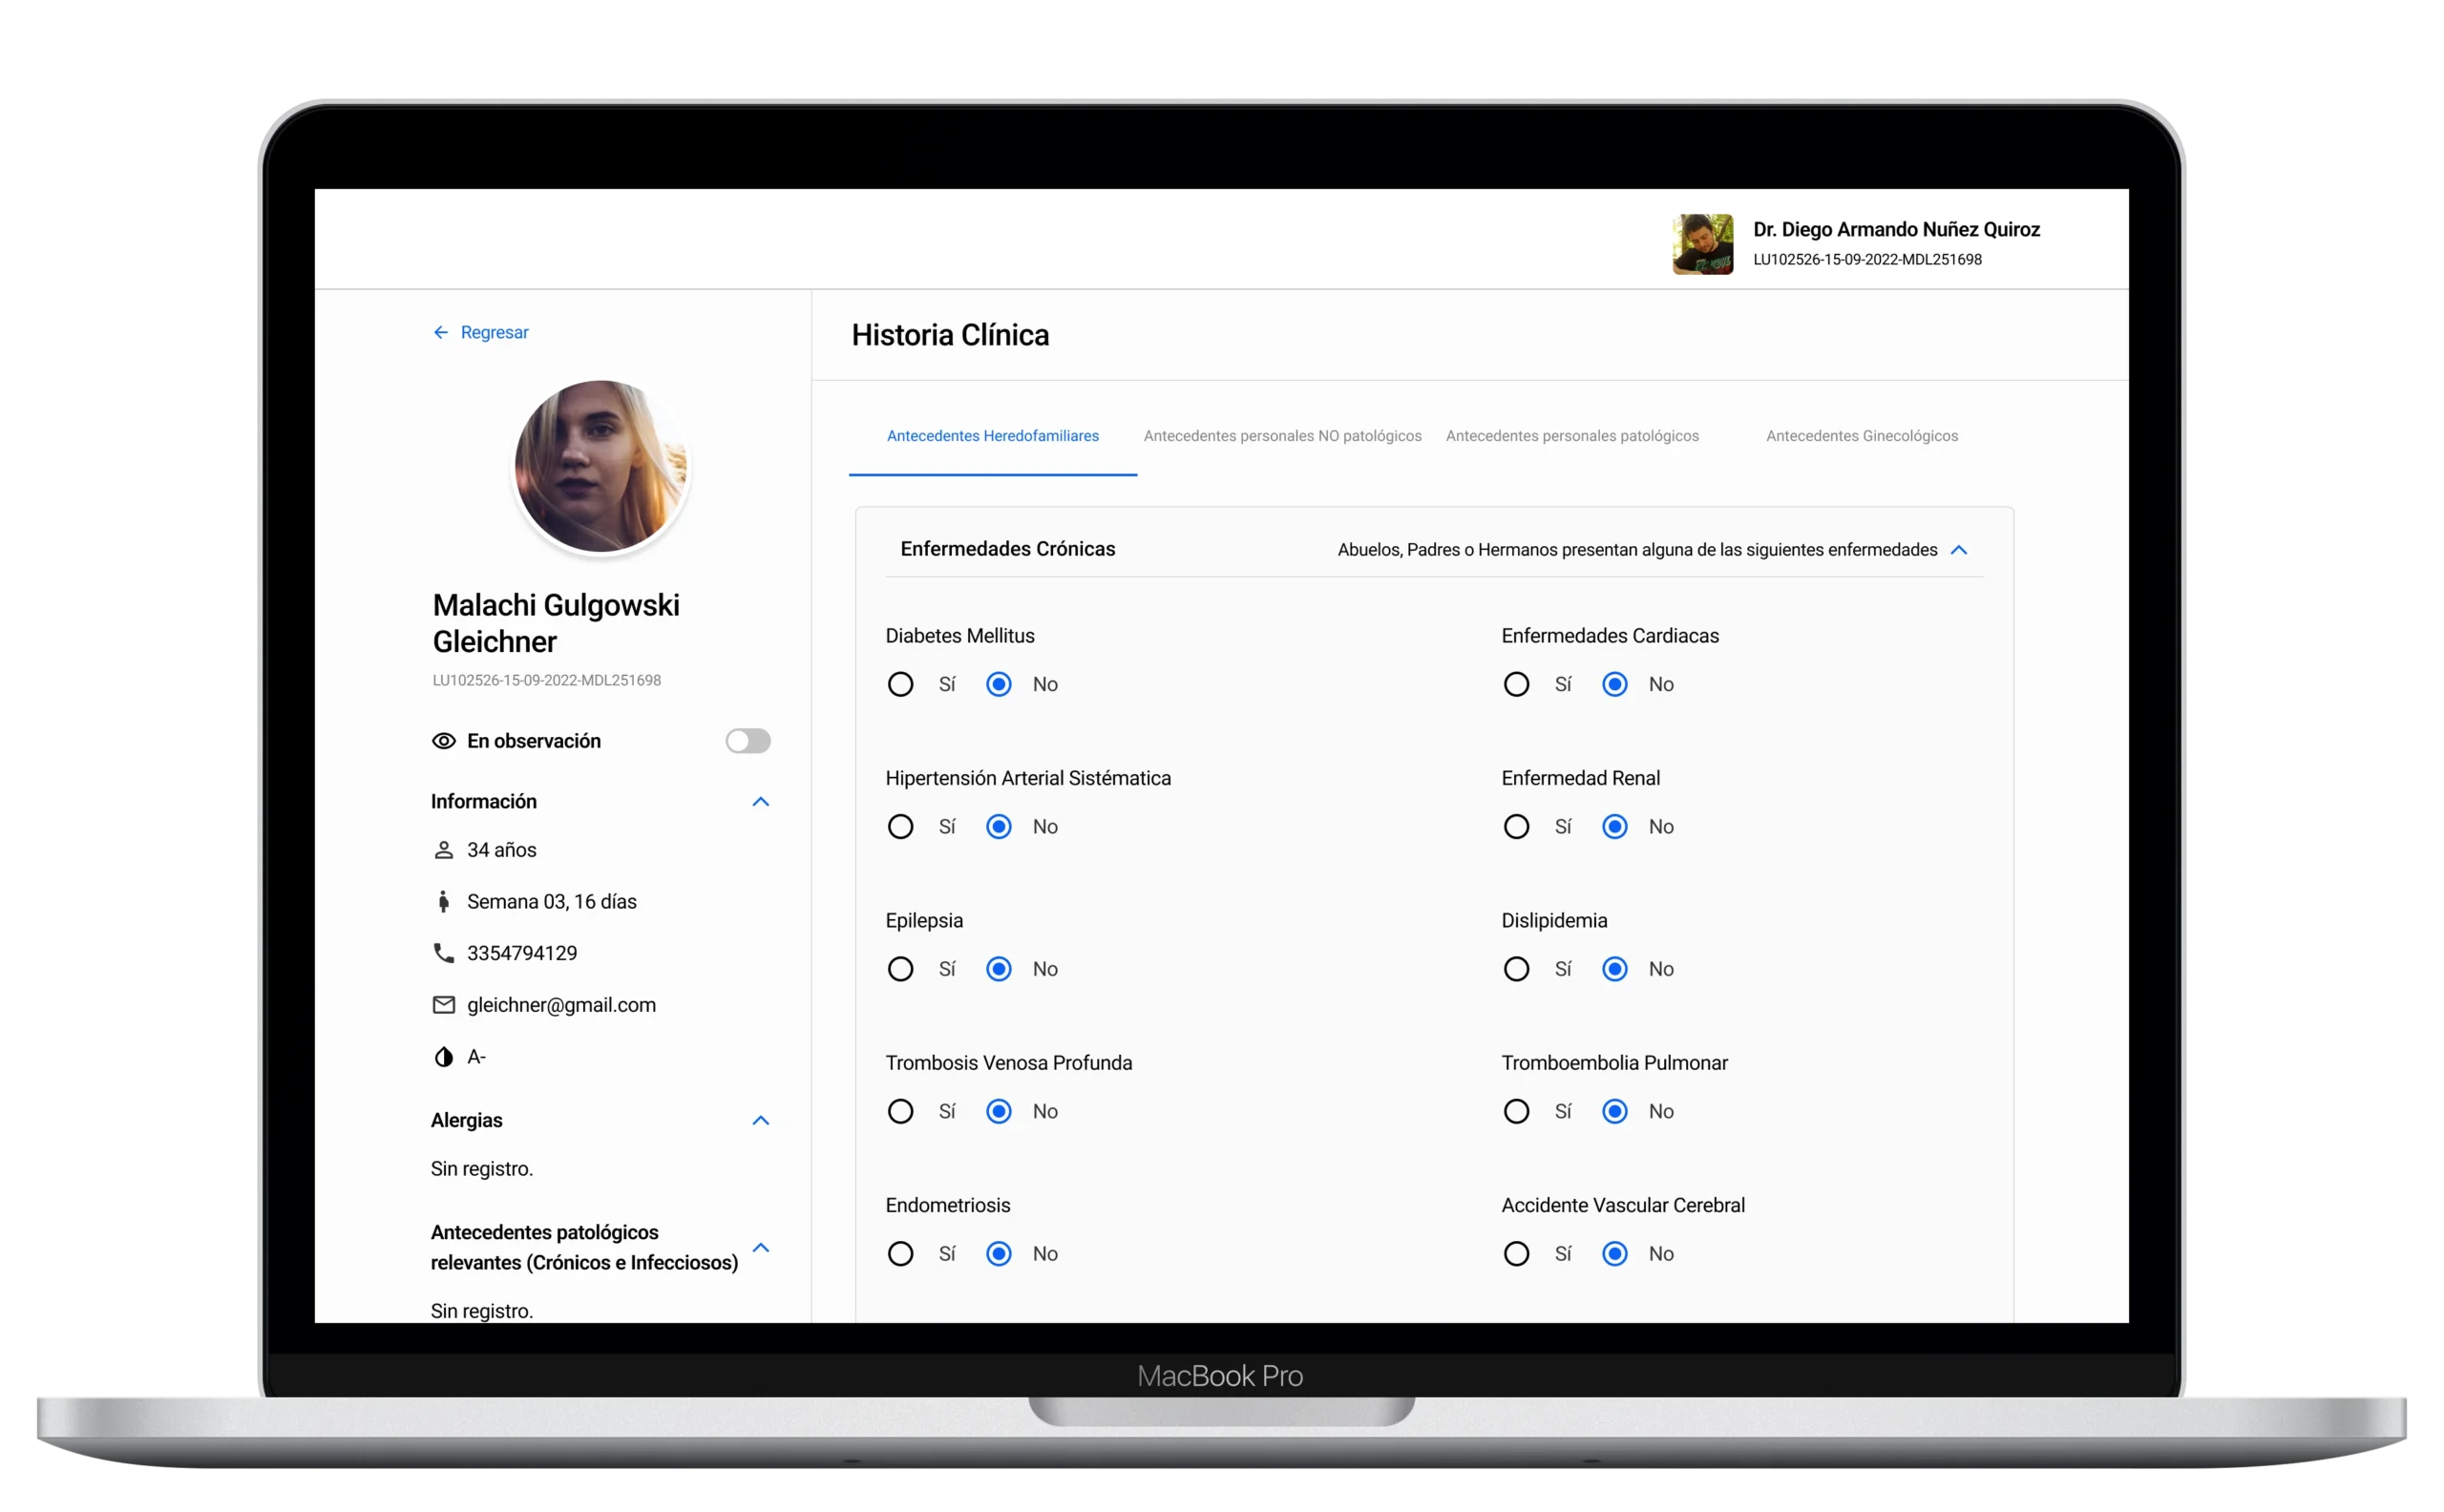The image size is (2444, 1512).
Task: Click the doctor ID under the doctor's name
Action: [x=1866, y=260]
